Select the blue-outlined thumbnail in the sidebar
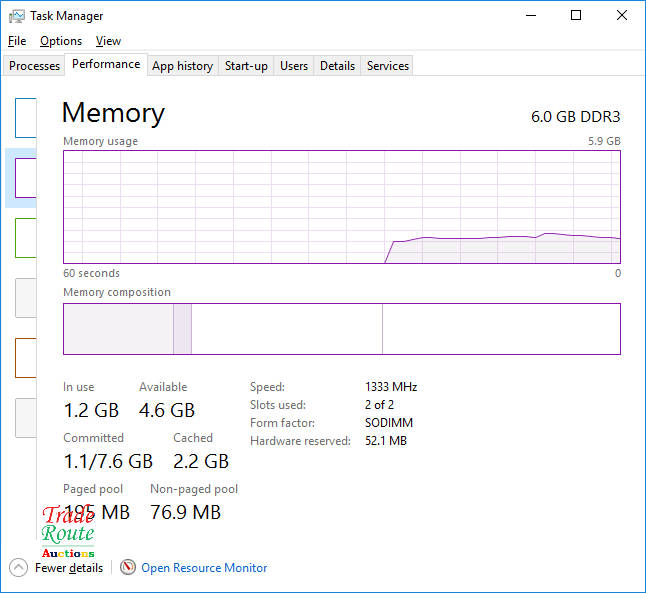This screenshot has width=646, height=593. pos(26,118)
